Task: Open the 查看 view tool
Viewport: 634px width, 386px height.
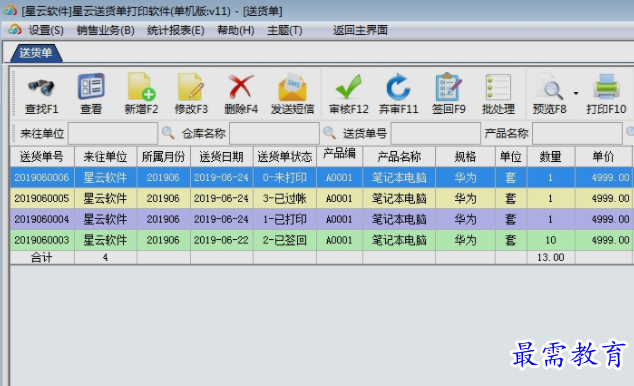Action: tap(91, 93)
